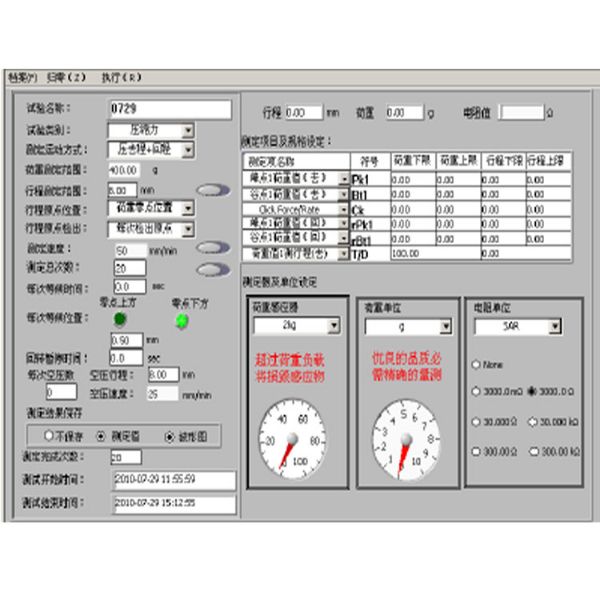
Task: Open the 档案 menu
Action: click(x=21, y=77)
